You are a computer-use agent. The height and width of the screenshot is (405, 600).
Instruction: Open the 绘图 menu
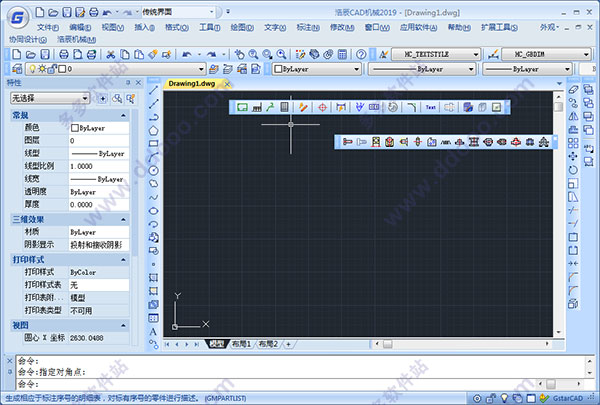[238, 25]
